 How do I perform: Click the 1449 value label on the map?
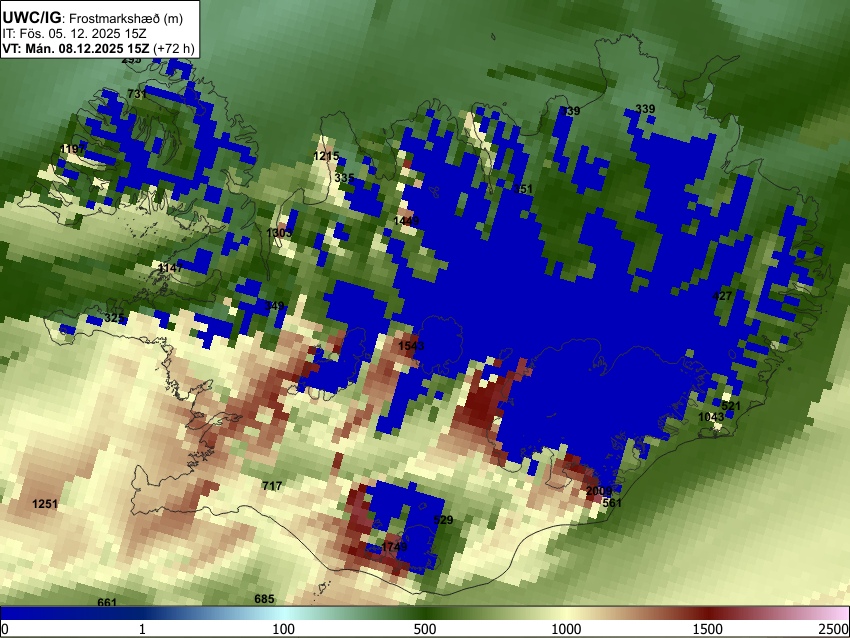[406, 221]
